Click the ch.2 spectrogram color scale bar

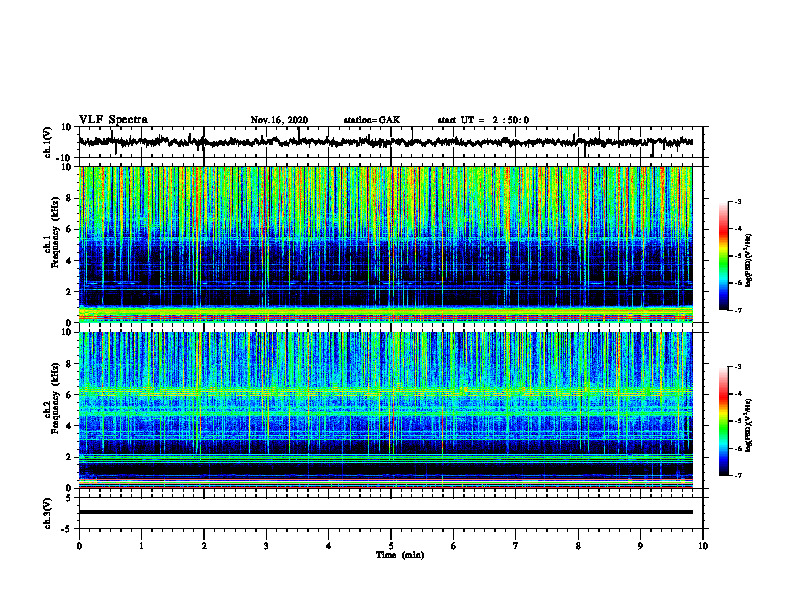723,421
